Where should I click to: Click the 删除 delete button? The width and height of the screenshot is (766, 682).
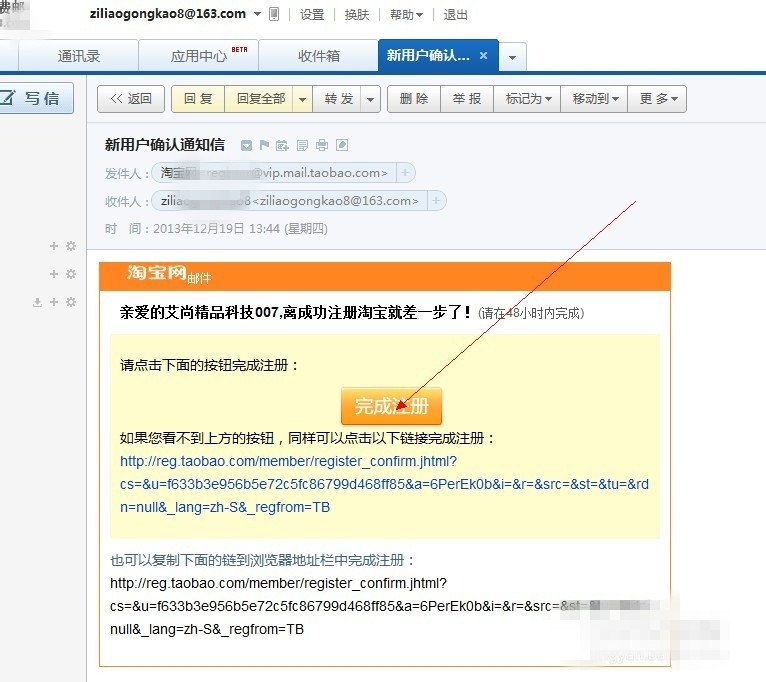click(x=414, y=99)
